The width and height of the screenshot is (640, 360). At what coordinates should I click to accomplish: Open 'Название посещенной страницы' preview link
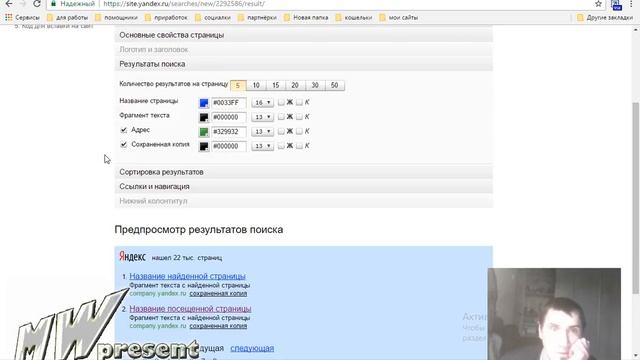click(190, 309)
